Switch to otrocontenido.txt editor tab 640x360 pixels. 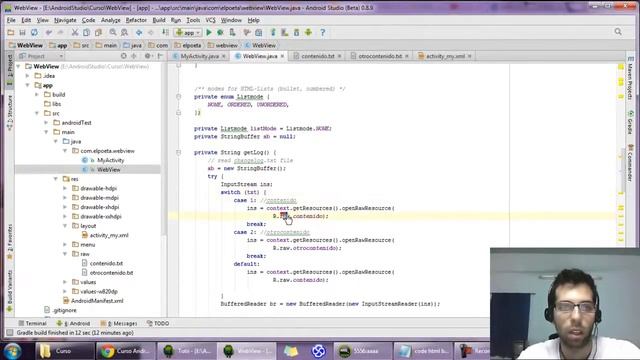(380, 56)
